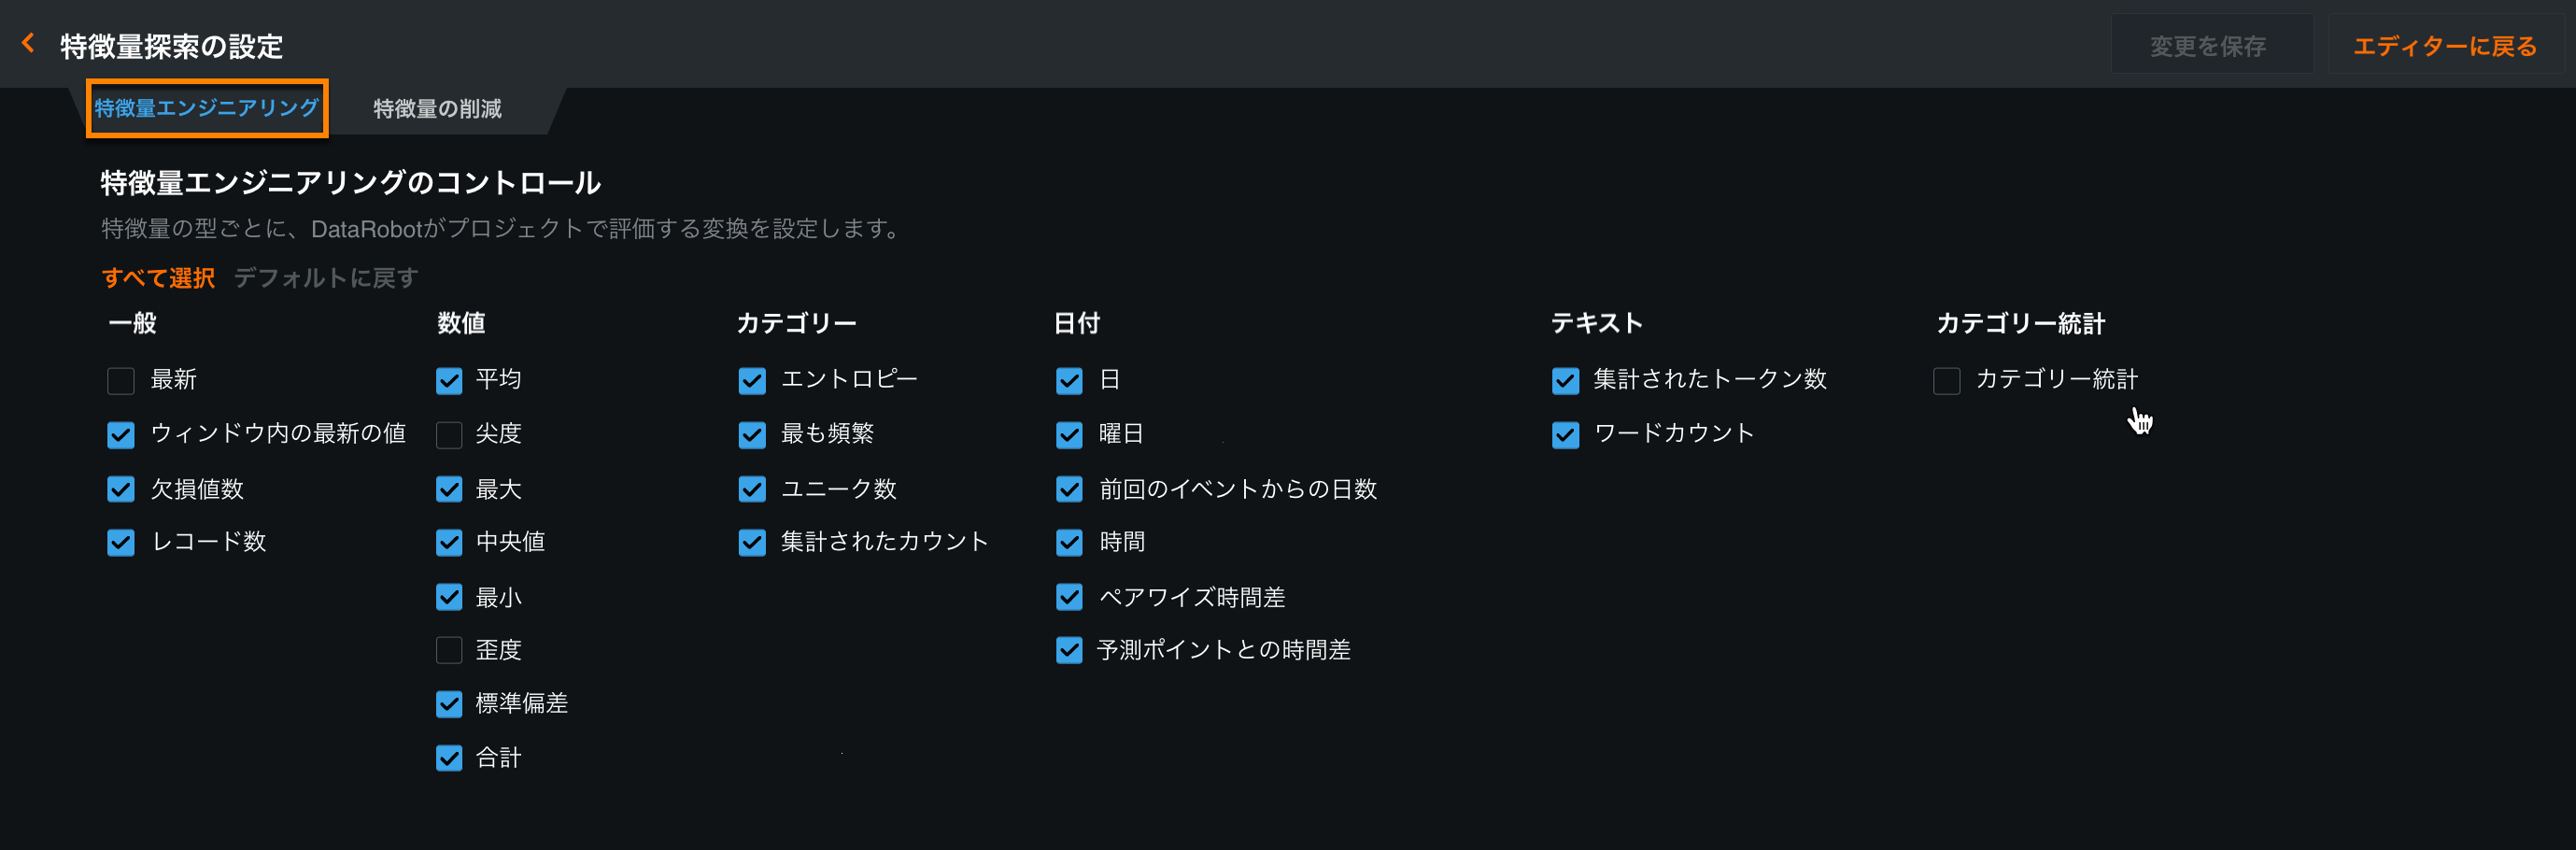The image size is (2576, 850).
Task: Toggle the ワードカウント checkbox
Action: [1565, 434]
